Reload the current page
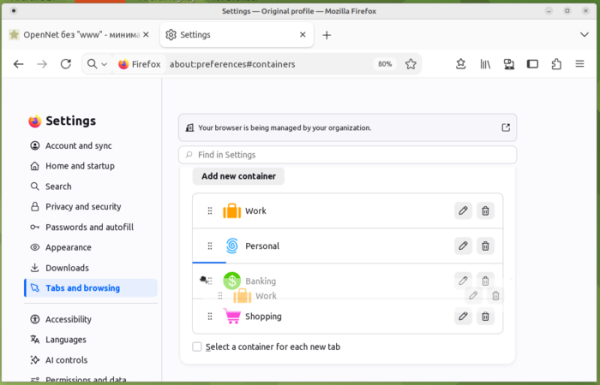This screenshot has width=600, height=385. (66, 64)
